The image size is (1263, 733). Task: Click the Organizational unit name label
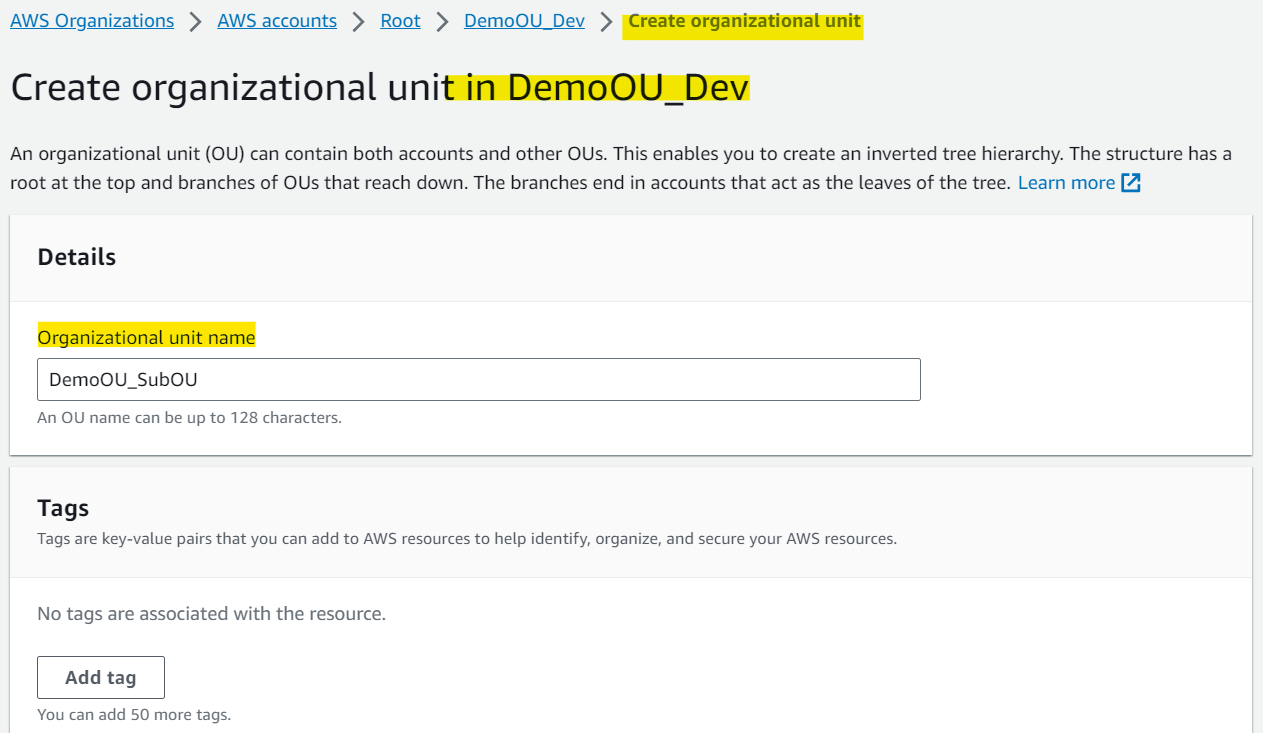point(146,338)
